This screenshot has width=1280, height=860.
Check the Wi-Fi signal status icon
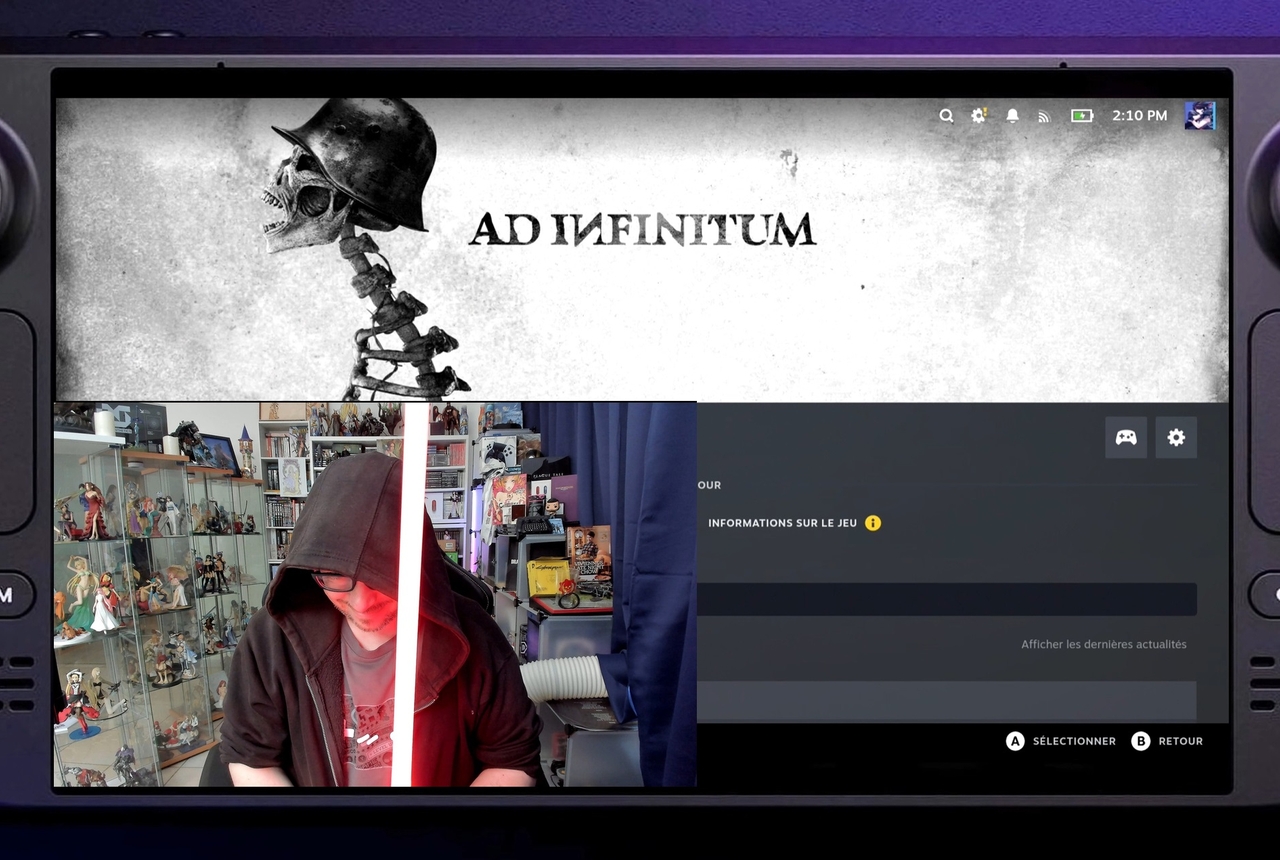(x=1044, y=116)
